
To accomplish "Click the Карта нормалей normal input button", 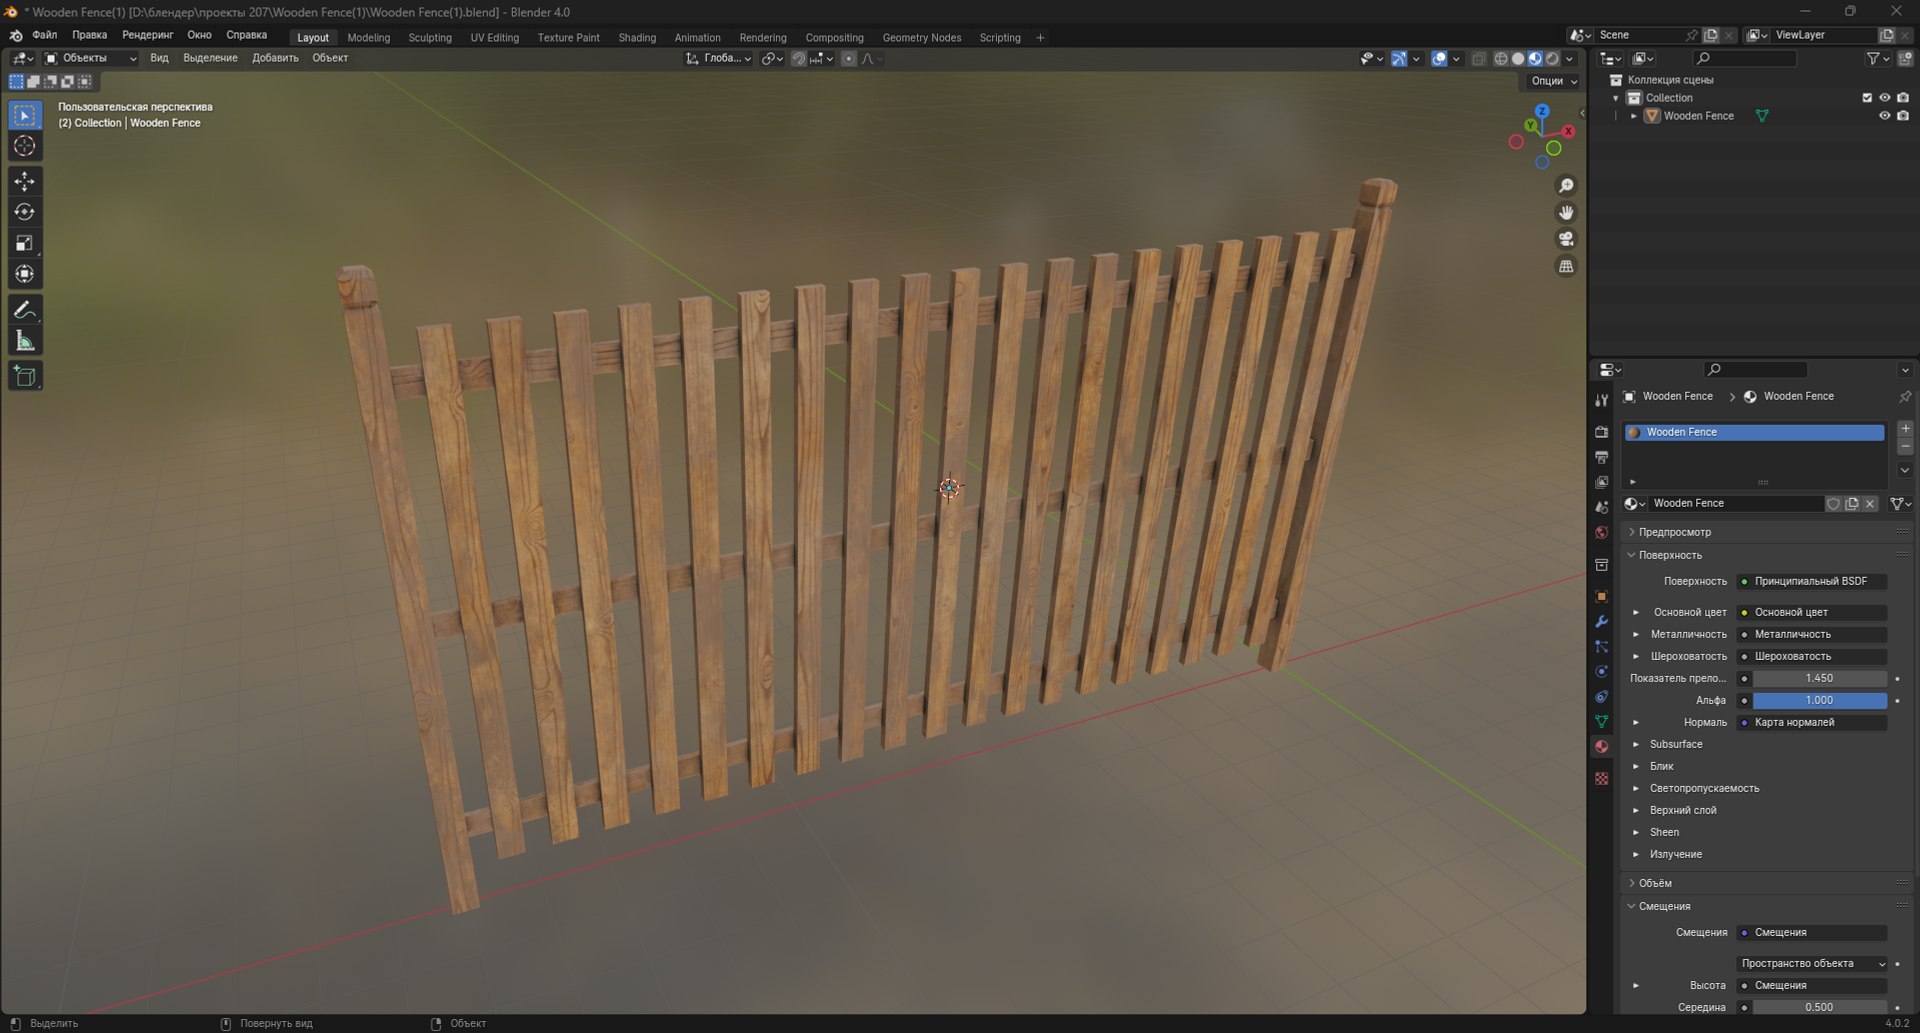I will (1812, 722).
